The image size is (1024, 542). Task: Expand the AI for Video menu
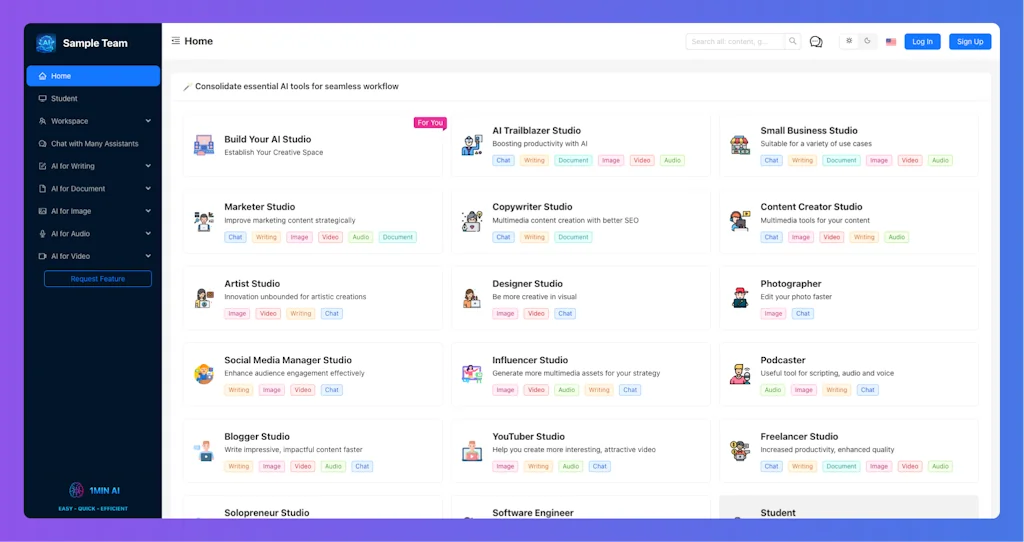tap(93, 256)
